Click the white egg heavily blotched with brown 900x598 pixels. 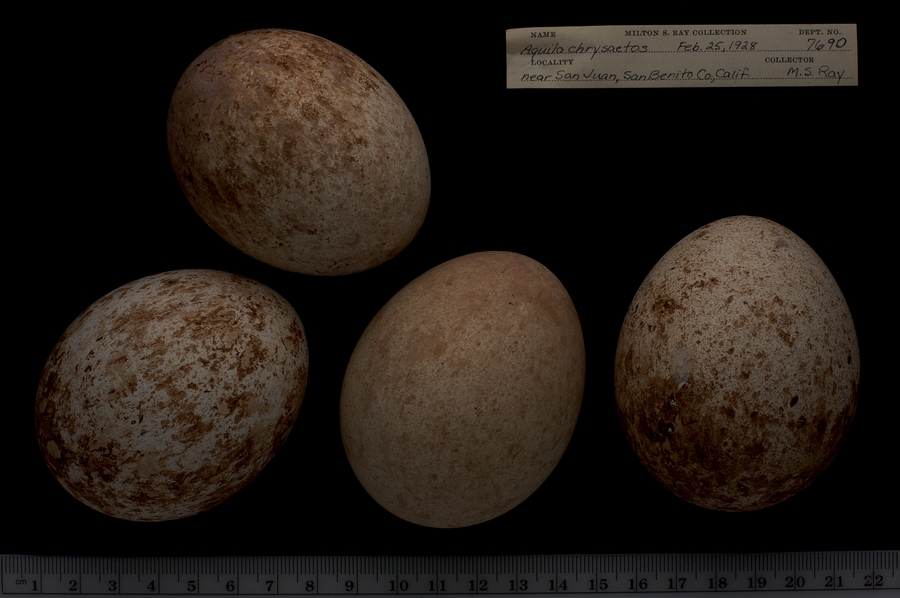tap(172, 395)
